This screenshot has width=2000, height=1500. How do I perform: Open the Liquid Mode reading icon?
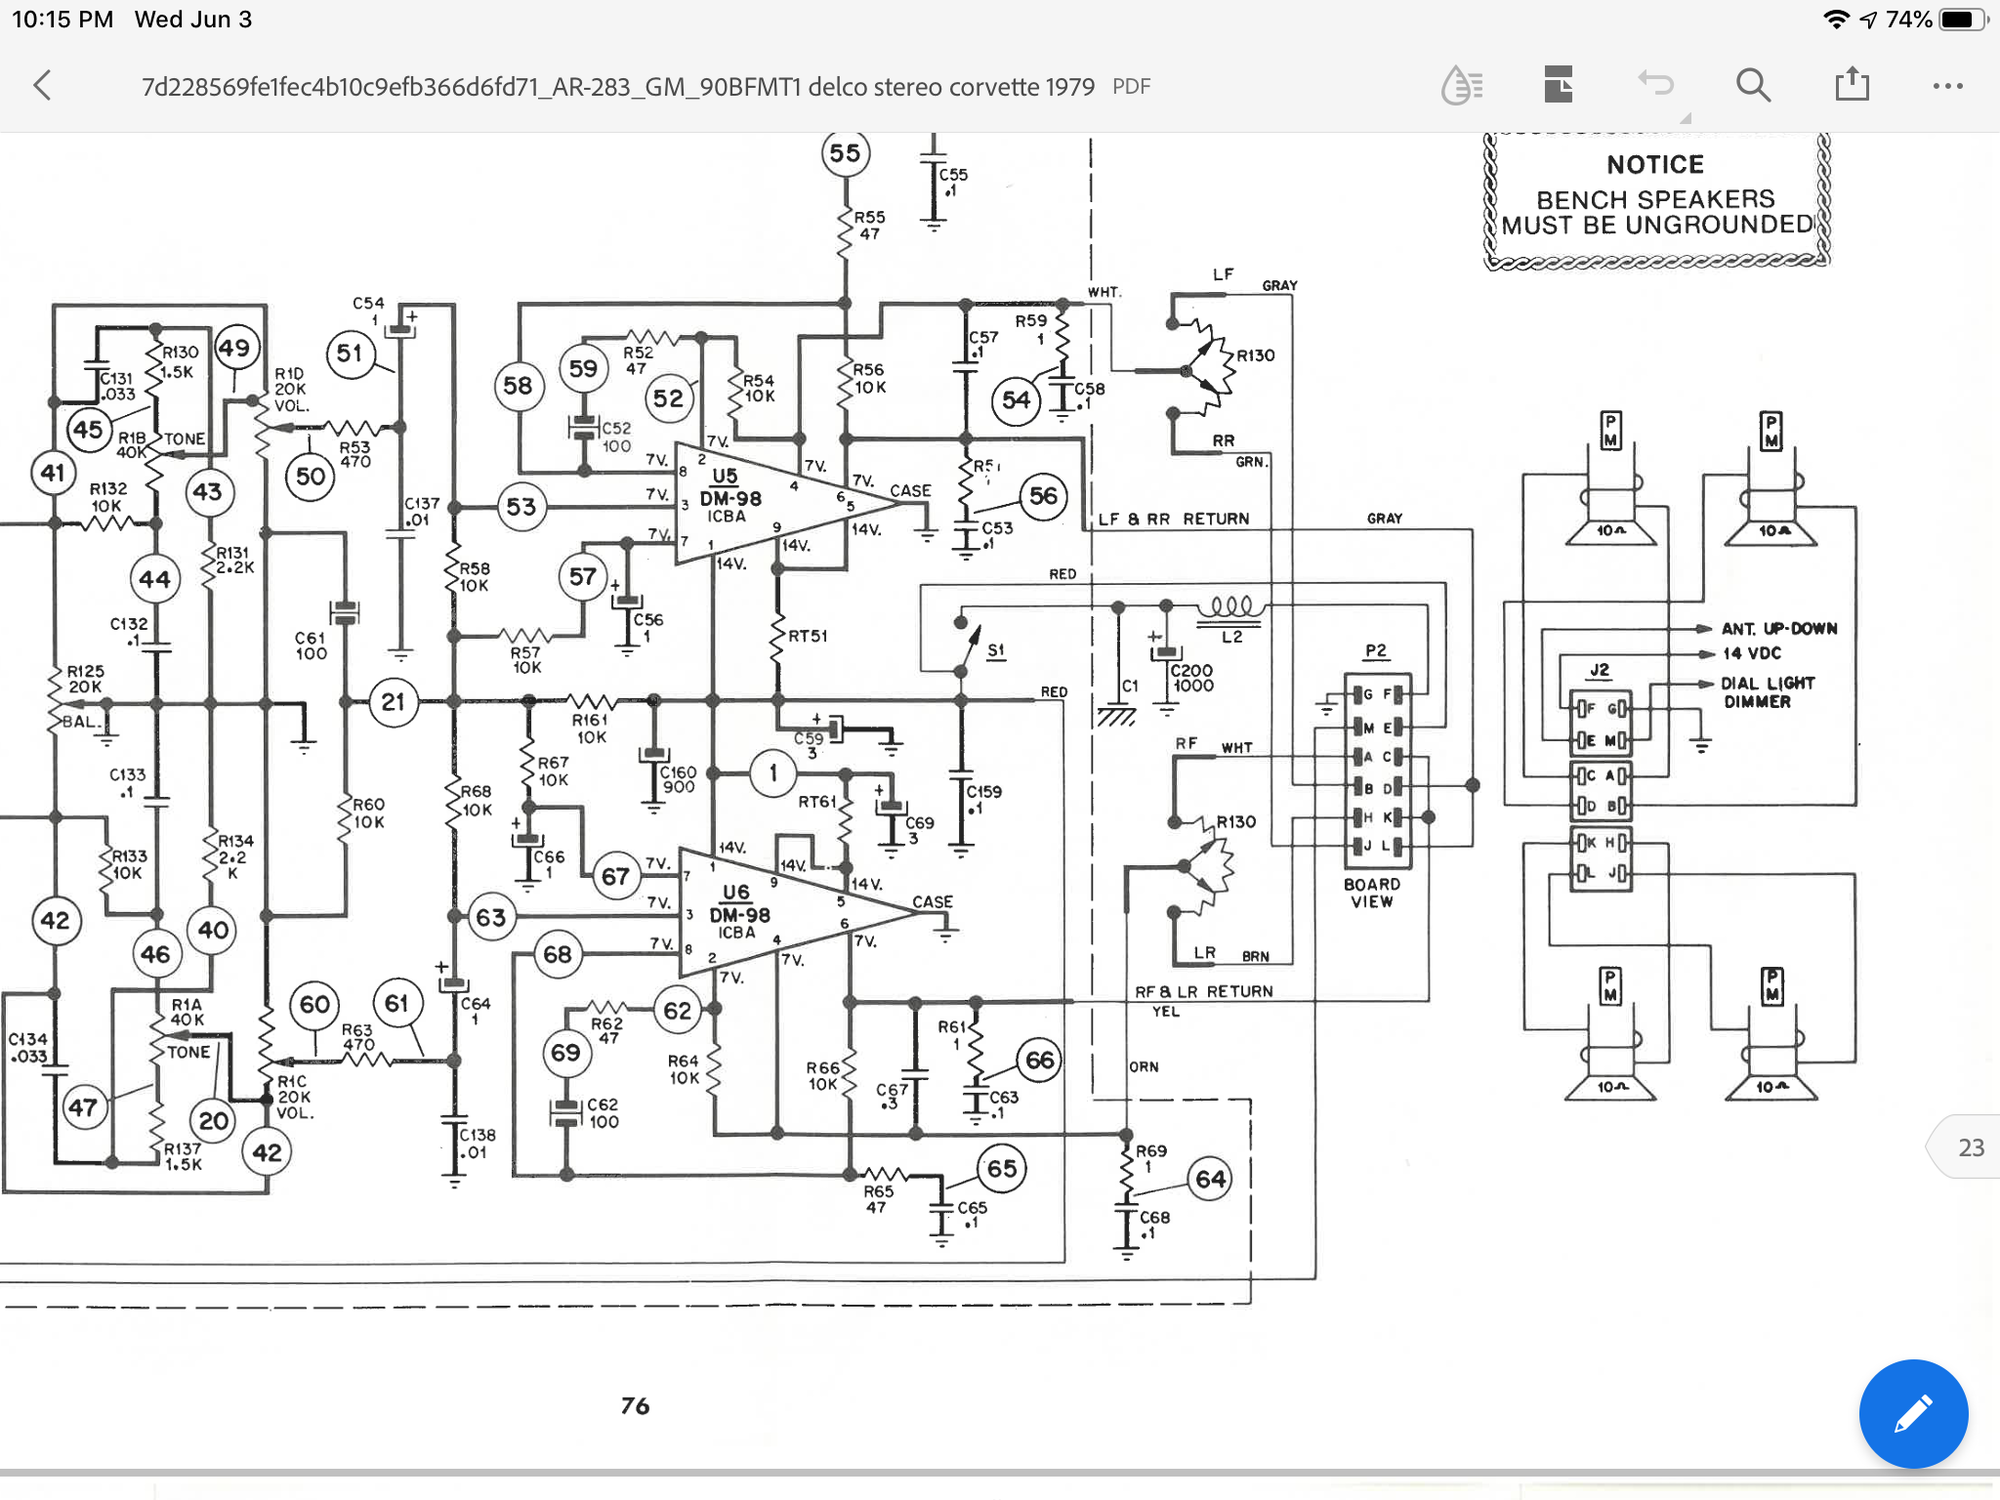pyautogui.click(x=1462, y=85)
